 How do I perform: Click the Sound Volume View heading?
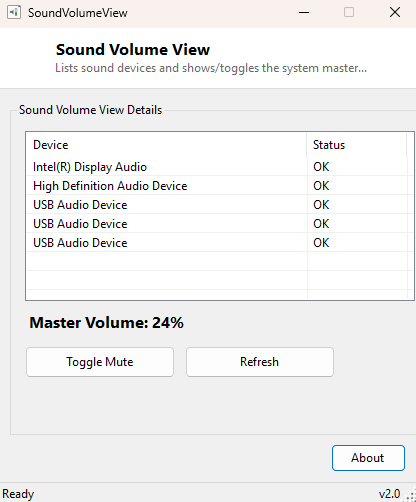tap(133, 50)
